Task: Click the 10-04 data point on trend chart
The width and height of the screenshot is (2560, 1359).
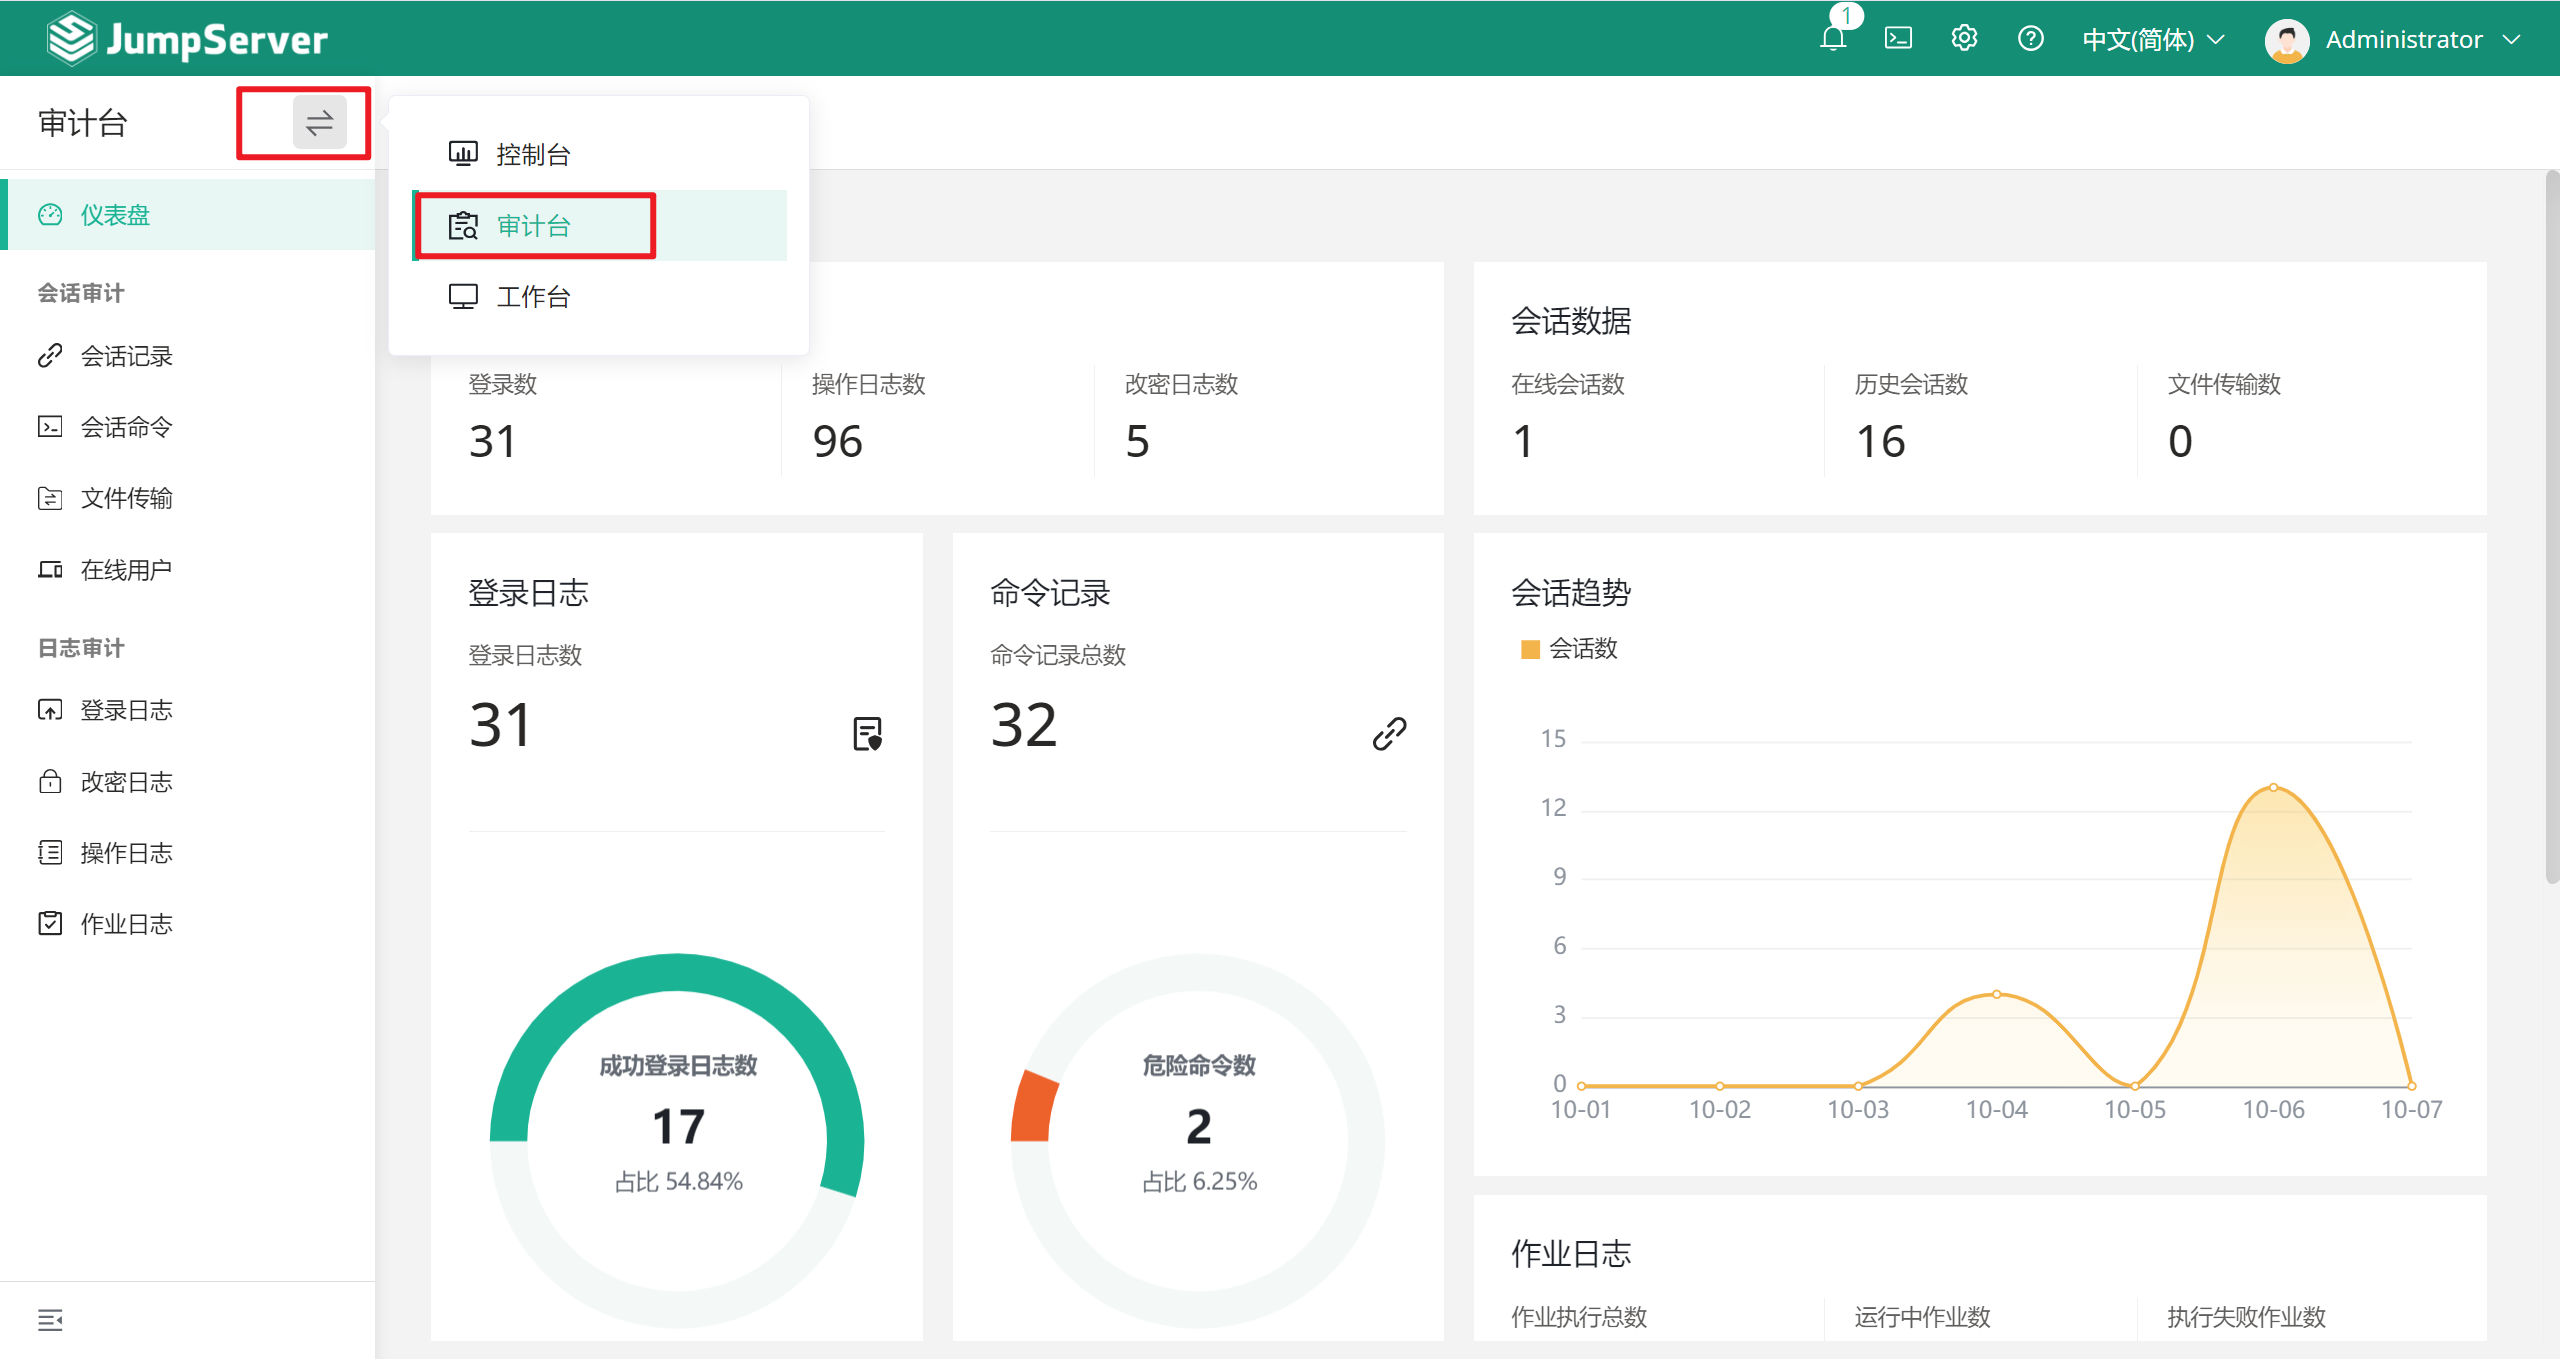Action: point(1996,994)
